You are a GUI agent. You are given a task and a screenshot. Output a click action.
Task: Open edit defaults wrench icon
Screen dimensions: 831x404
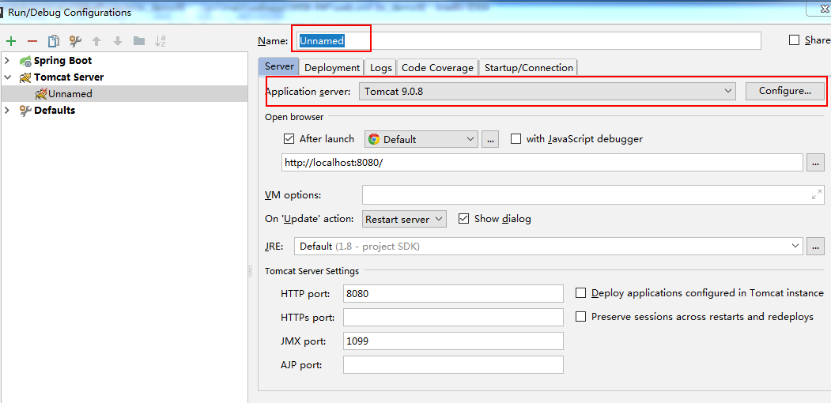[75, 41]
